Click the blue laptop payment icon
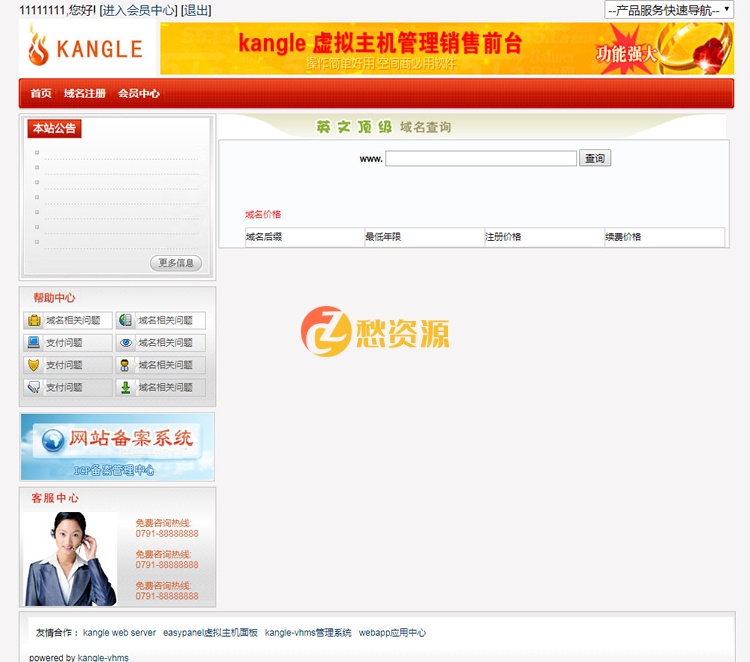 34,342
